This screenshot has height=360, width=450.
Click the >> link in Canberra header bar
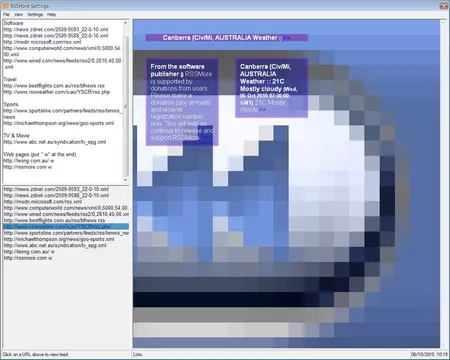tap(287, 38)
